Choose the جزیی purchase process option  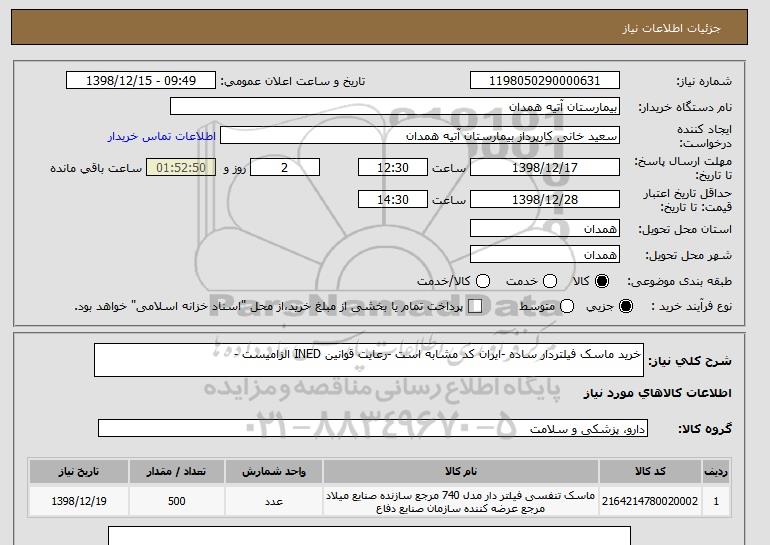(626, 306)
